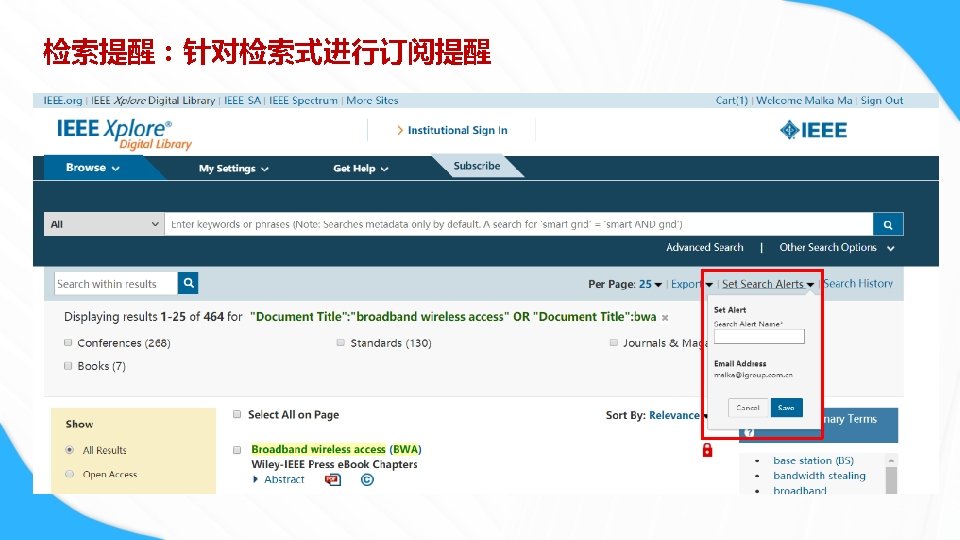Click IEEE.org in the top bar
The height and width of the screenshot is (540, 960).
pos(62,100)
